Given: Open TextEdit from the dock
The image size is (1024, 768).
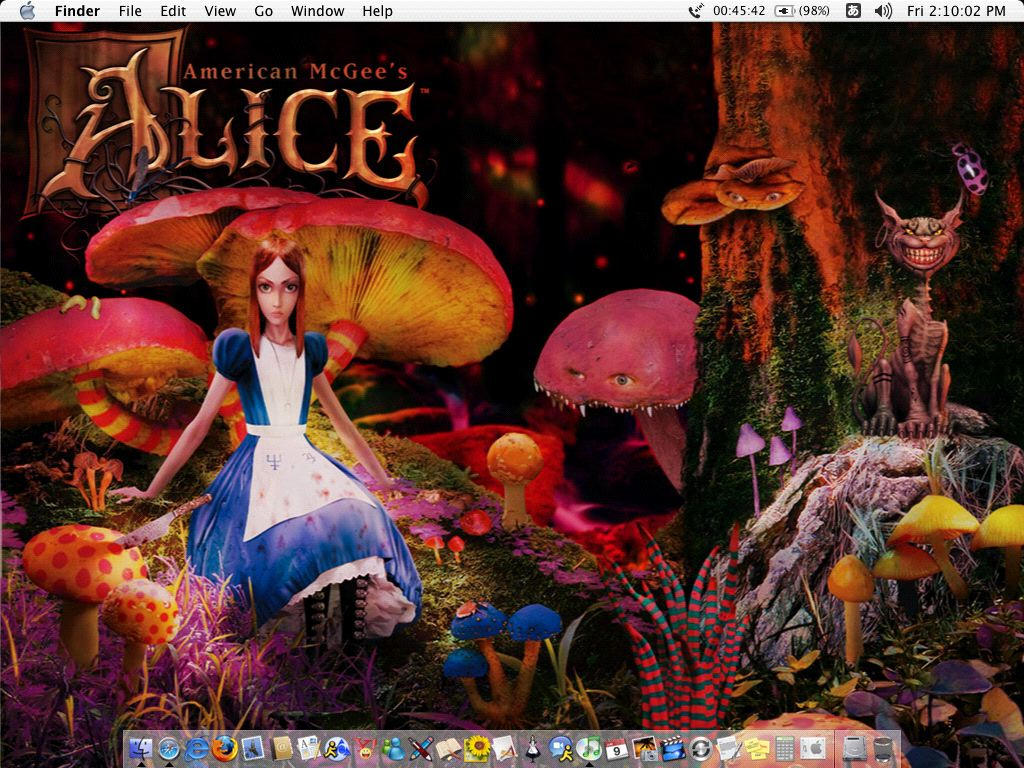Looking at the screenshot, I should pos(729,748).
